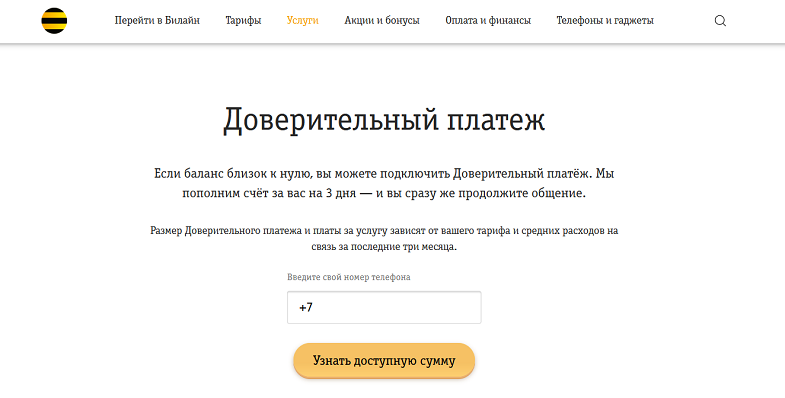Open the Тарифы menu item
785x398 pixels.
pyautogui.click(x=243, y=21)
